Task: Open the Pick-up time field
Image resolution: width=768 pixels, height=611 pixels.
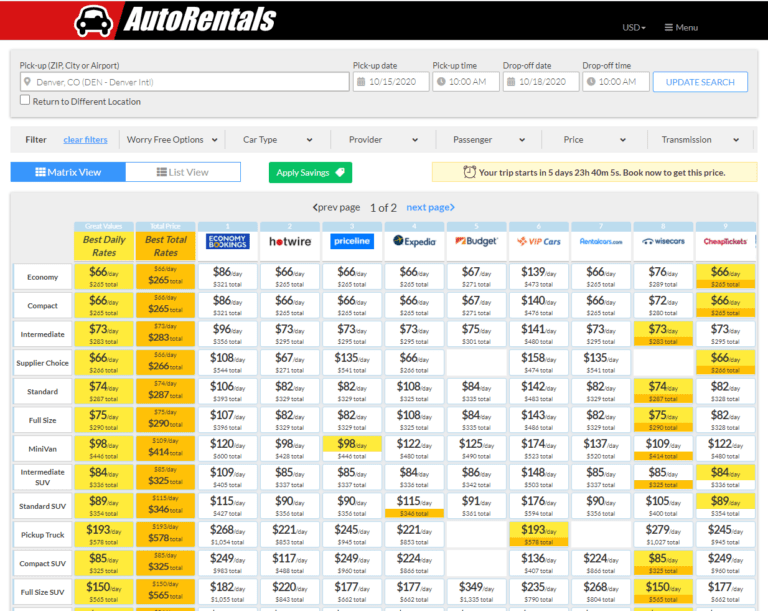Action: click(x=465, y=82)
